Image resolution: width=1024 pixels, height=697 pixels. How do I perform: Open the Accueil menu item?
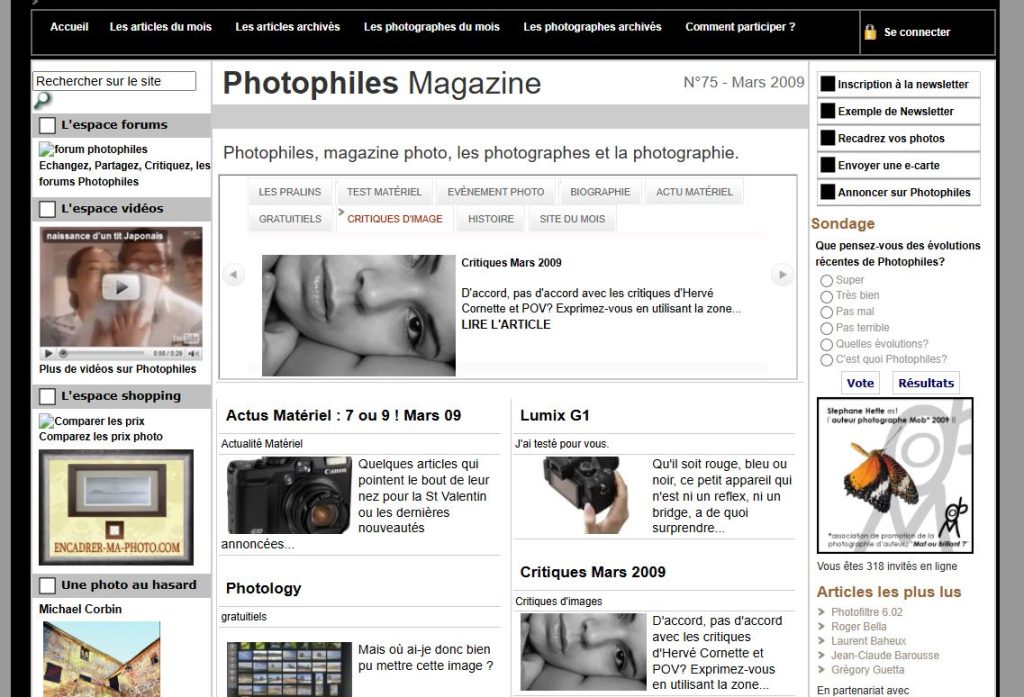(x=69, y=27)
